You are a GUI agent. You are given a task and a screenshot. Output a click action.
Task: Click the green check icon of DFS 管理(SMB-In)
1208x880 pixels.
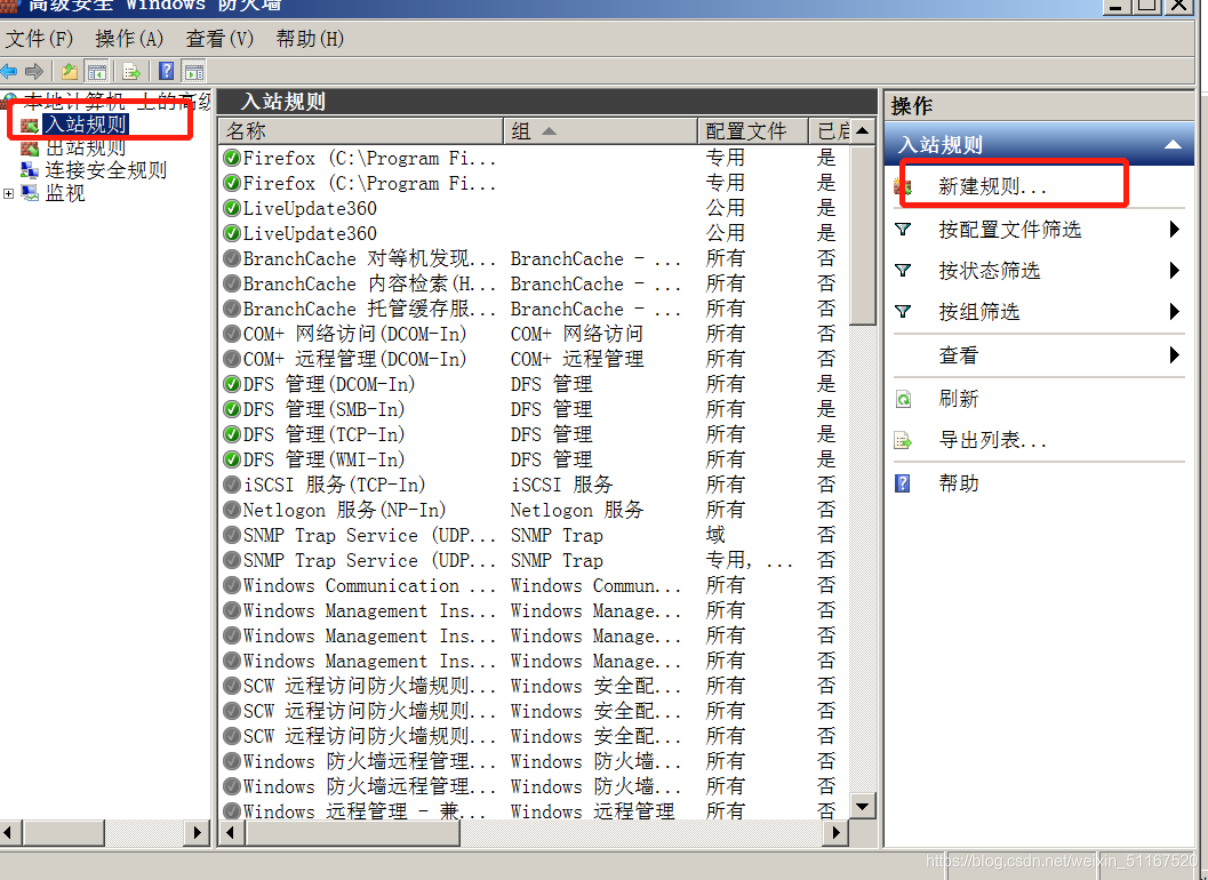[232, 409]
